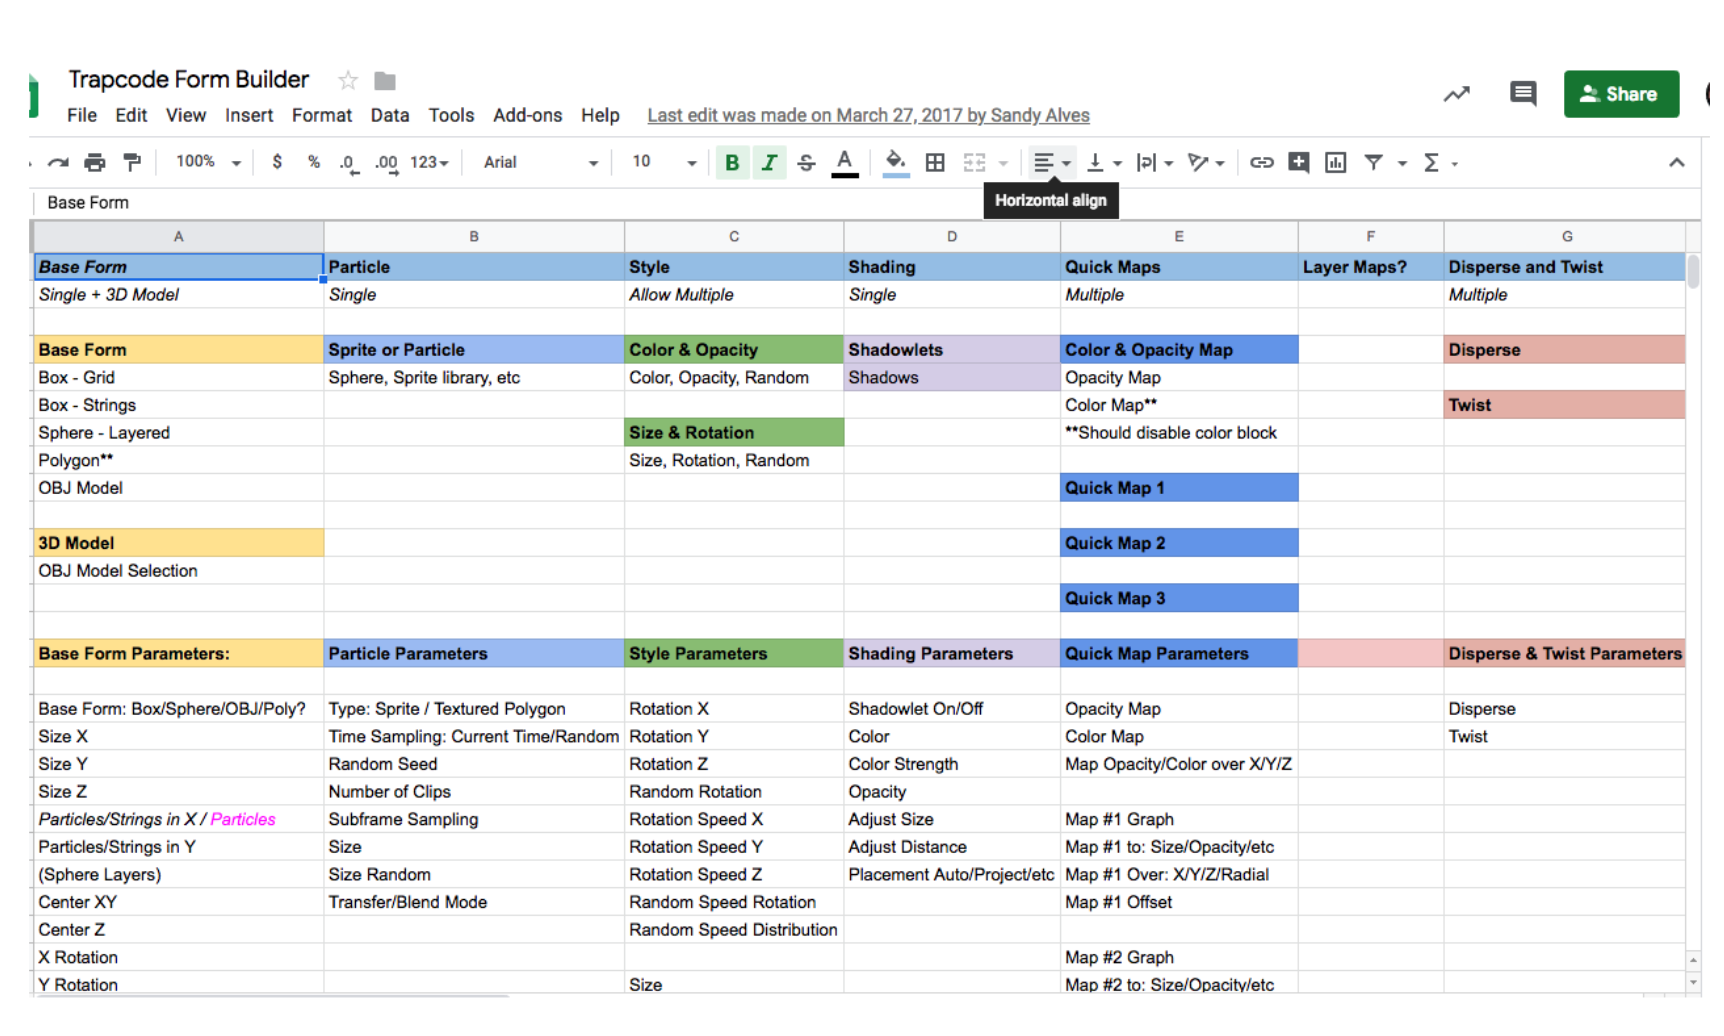Click the document title Trapcode Form Builder
The height and width of the screenshot is (1036, 1724).
tap(189, 79)
